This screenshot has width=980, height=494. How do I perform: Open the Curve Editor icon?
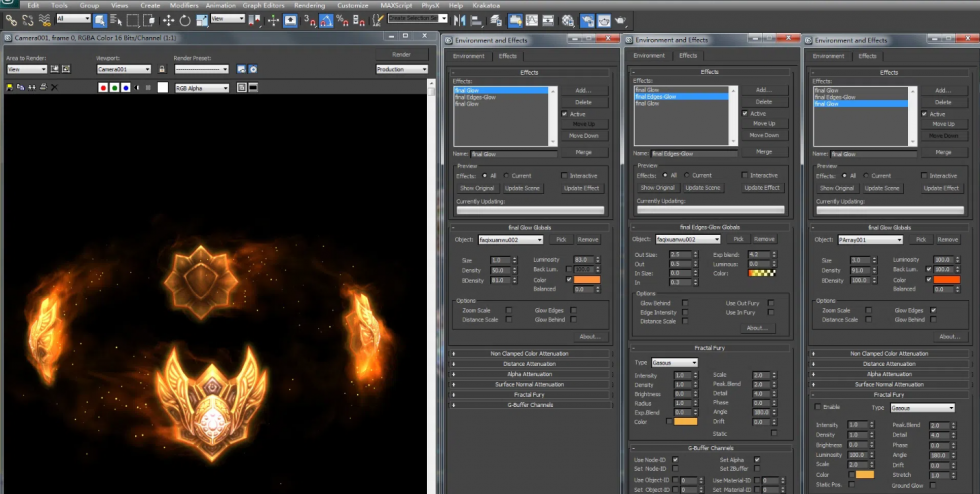532,20
